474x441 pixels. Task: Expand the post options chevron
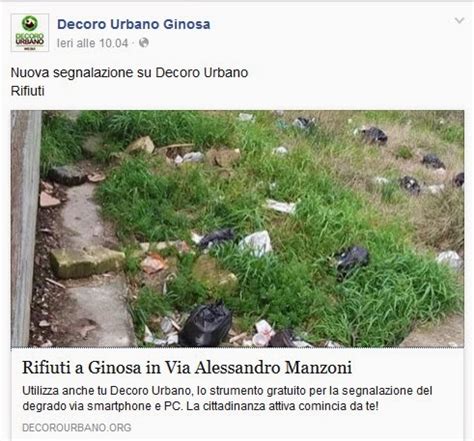[459, 21]
